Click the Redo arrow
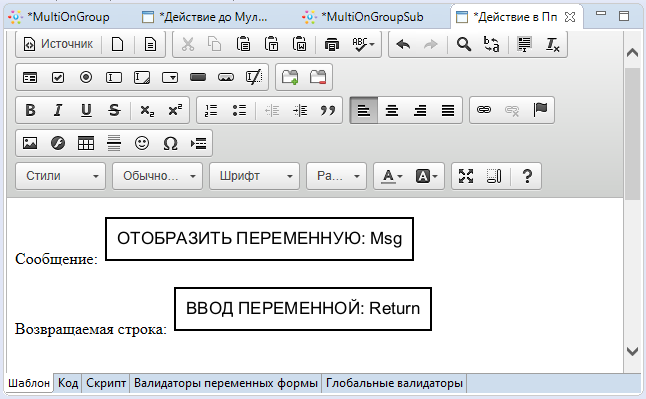 pyautogui.click(x=431, y=44)
